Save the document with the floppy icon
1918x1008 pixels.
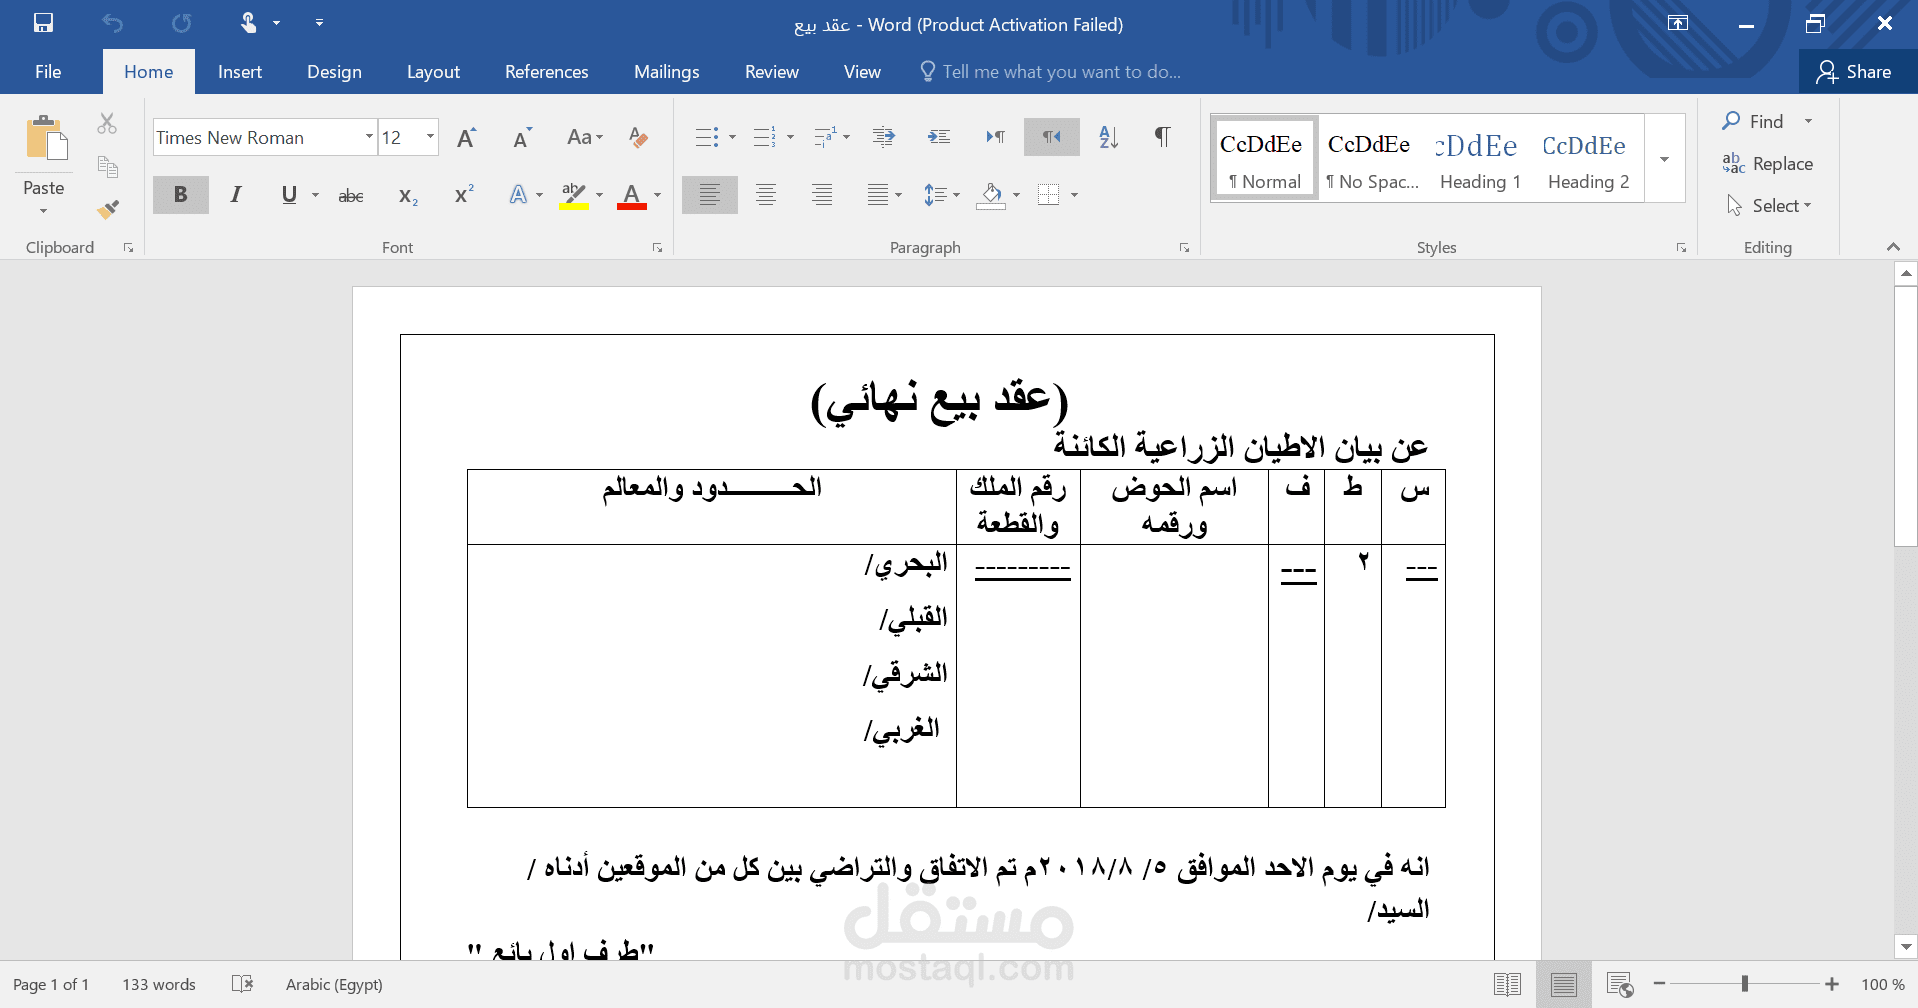point(43,23)
